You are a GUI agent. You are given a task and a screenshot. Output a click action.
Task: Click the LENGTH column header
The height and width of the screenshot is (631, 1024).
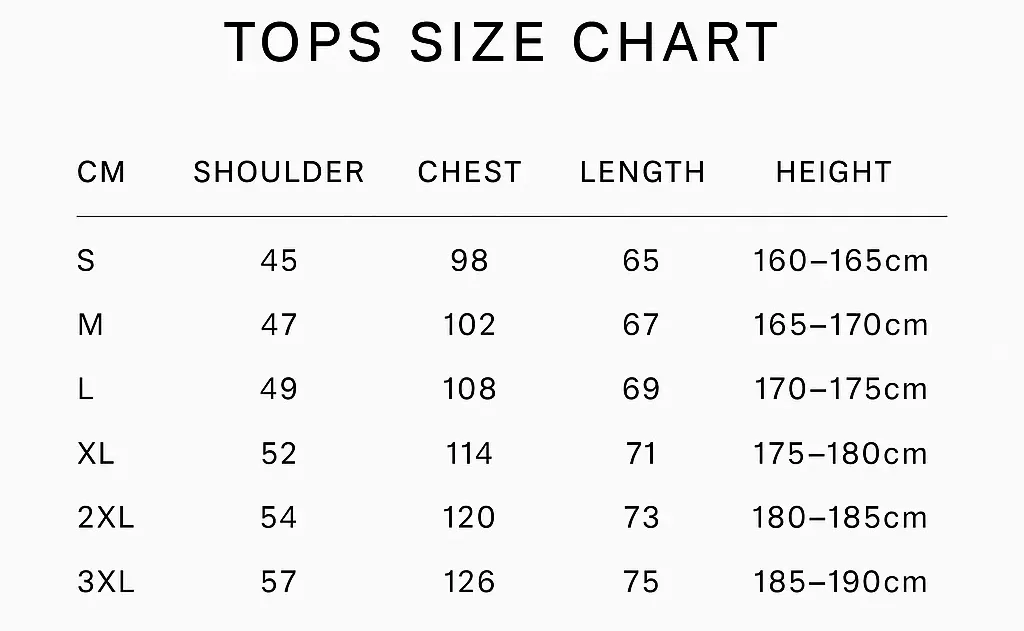[642, 172]
